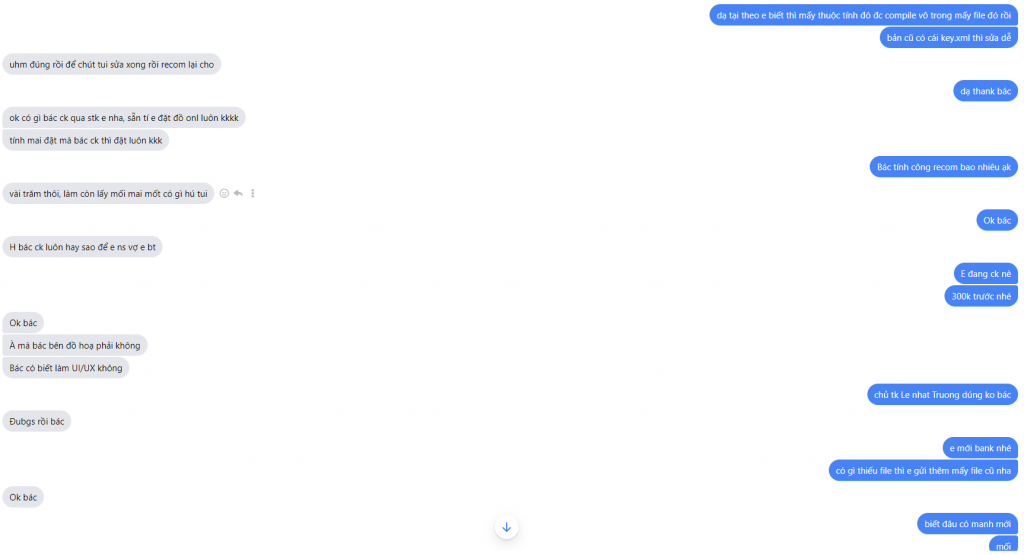The height and width of the screenshot is (555, 1024).
Task: Select the "e mới bank nhé" bubble
Action: tap(980, 448)
